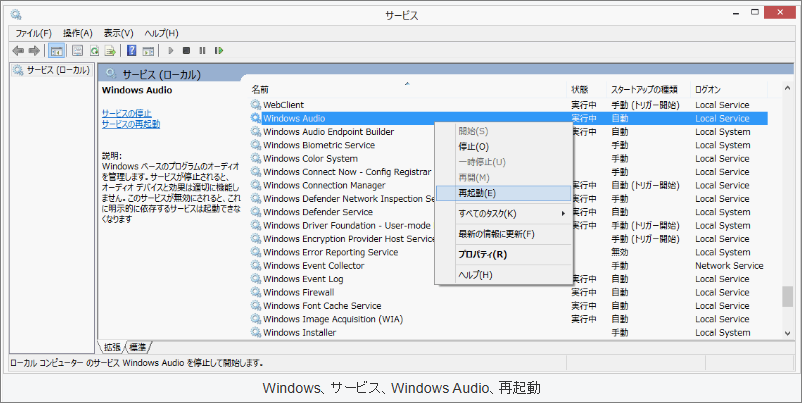Viewport: 802px width, 403px height.
Task: Click the サービスの停止 link
Action: (126, 114)
